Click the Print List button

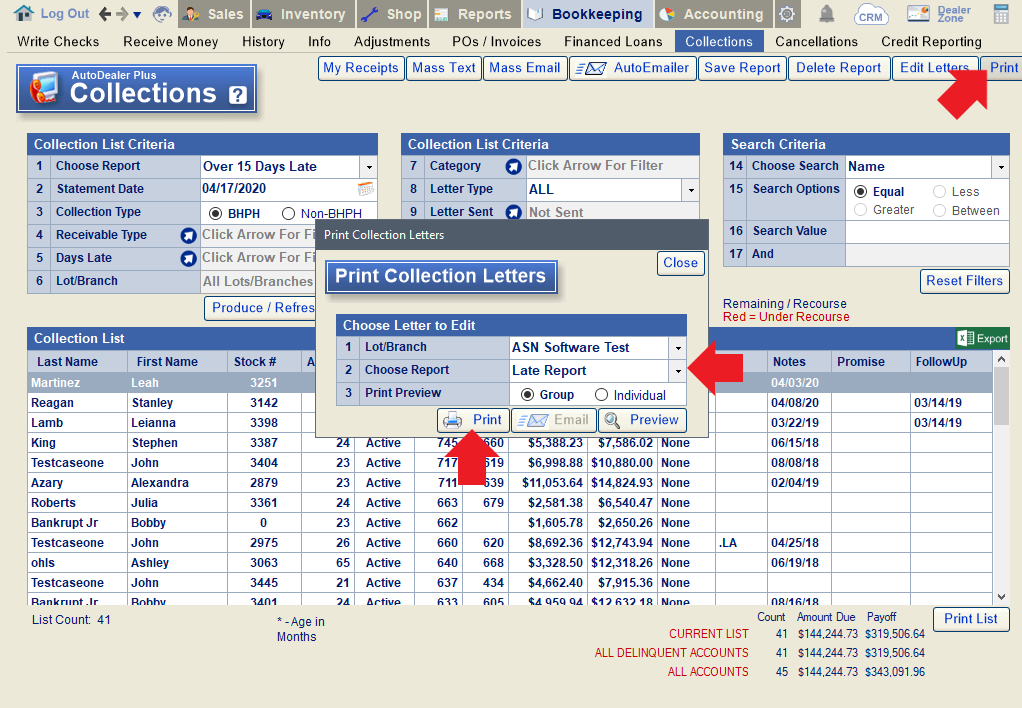(971, 619)
